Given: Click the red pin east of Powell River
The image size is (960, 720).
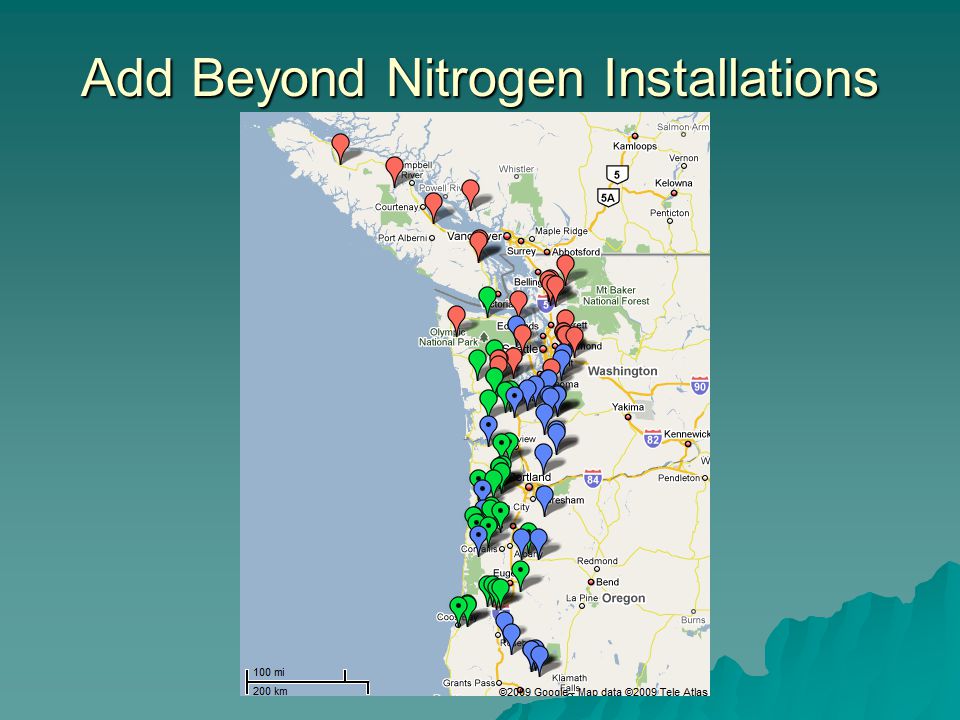Looking at the screenshot, I should pyautogui.click(x=470, y=193).
